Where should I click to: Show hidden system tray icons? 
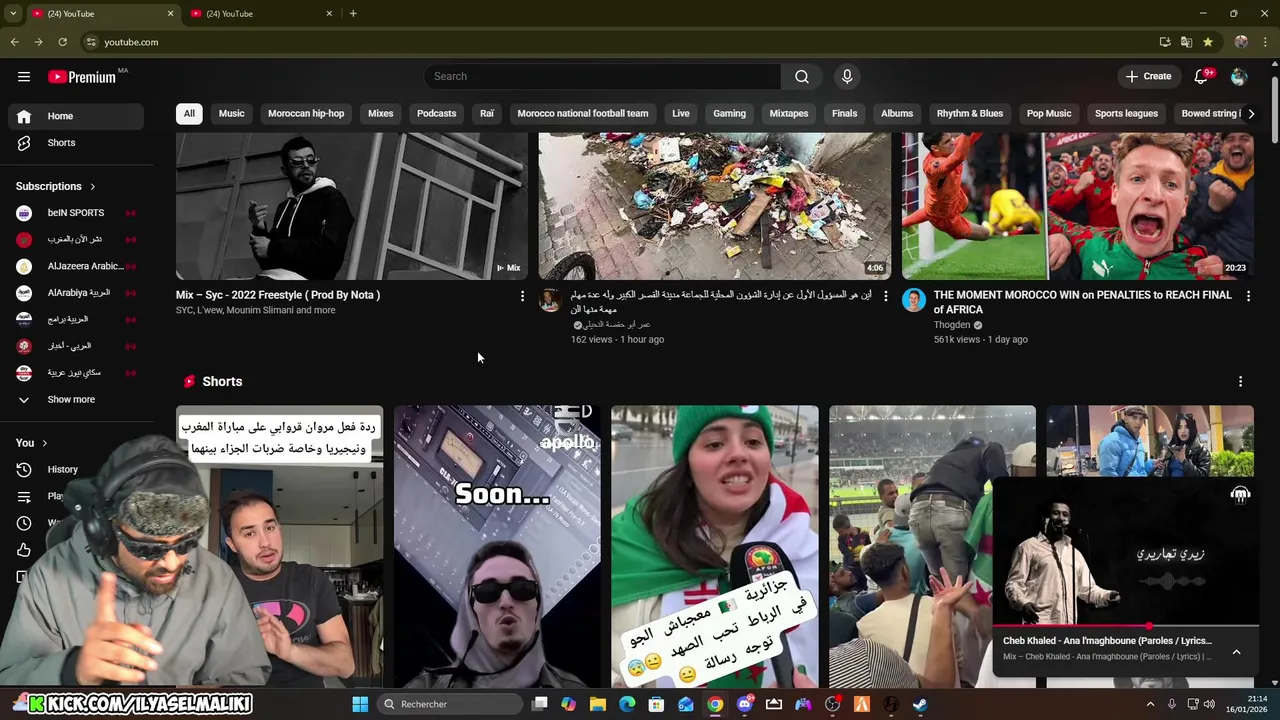(x=1150, y=704)
